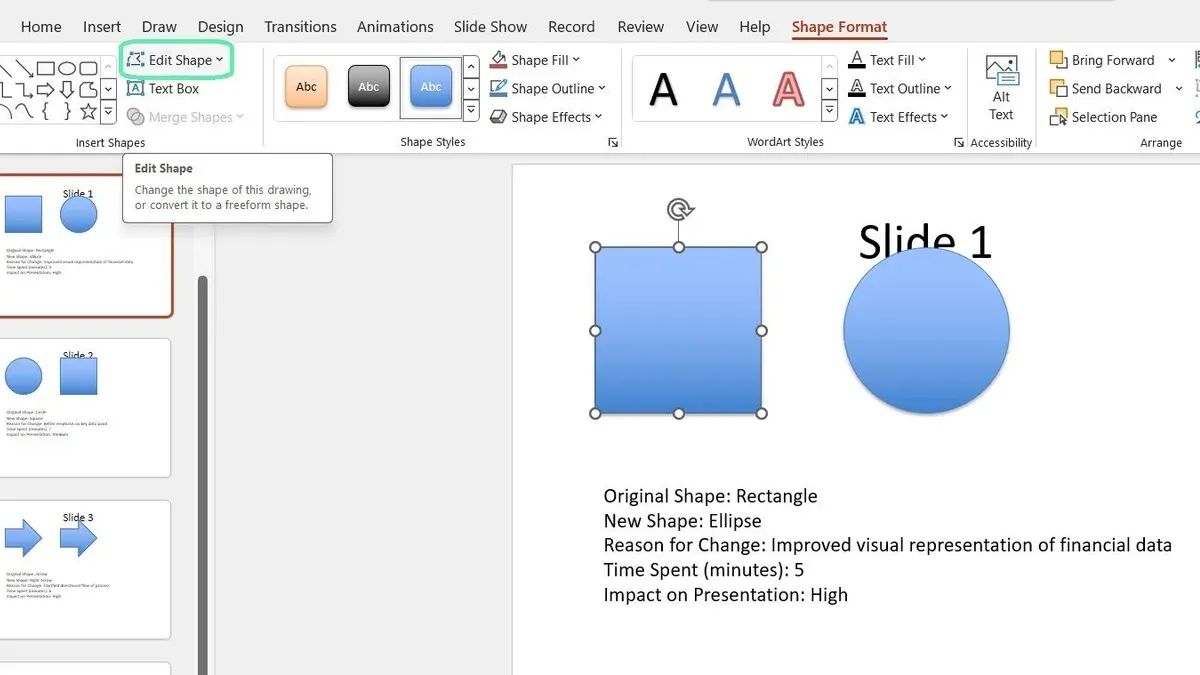Image resolution: width=1200 pixels, height=675 pixels.
Task: Select the Curve line shape in gallery
Action: tap(24, 111)
